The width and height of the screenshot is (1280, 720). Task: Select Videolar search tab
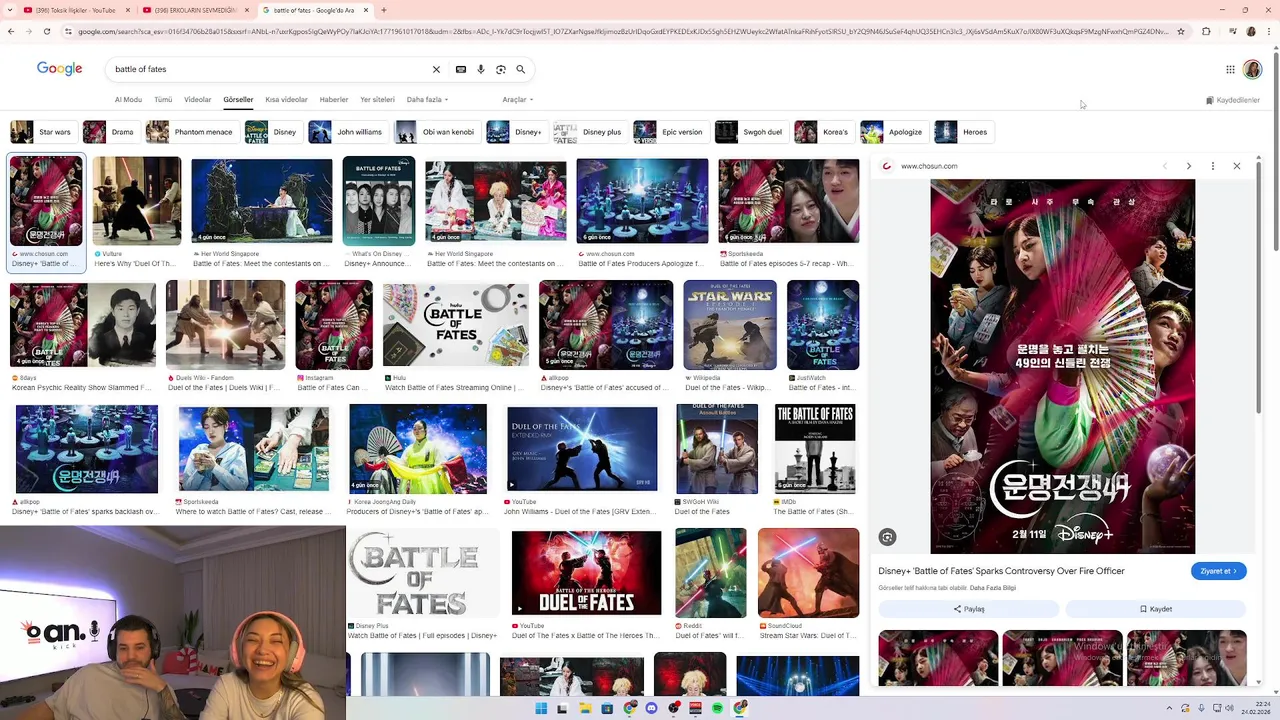[197, 100]
